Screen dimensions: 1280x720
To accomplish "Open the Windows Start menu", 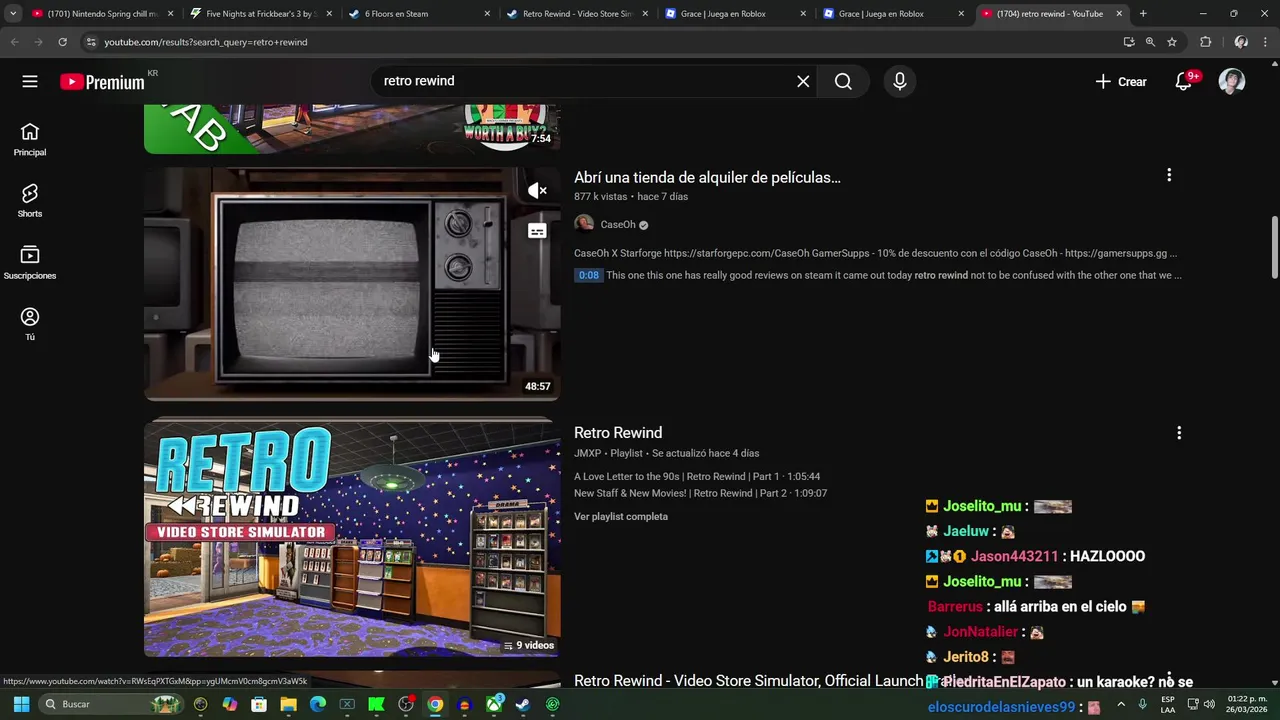I will (x=21, y=704).
